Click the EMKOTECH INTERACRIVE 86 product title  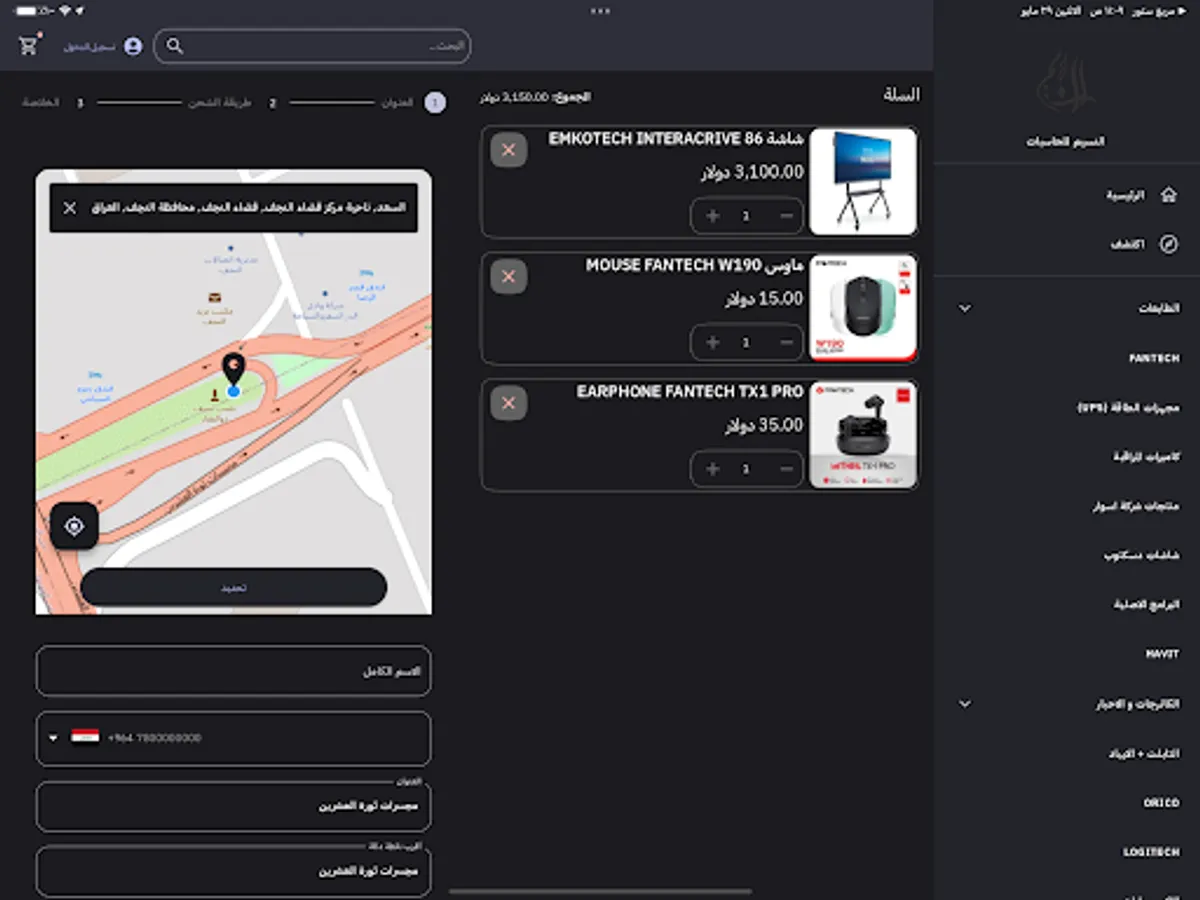point(676,139)
